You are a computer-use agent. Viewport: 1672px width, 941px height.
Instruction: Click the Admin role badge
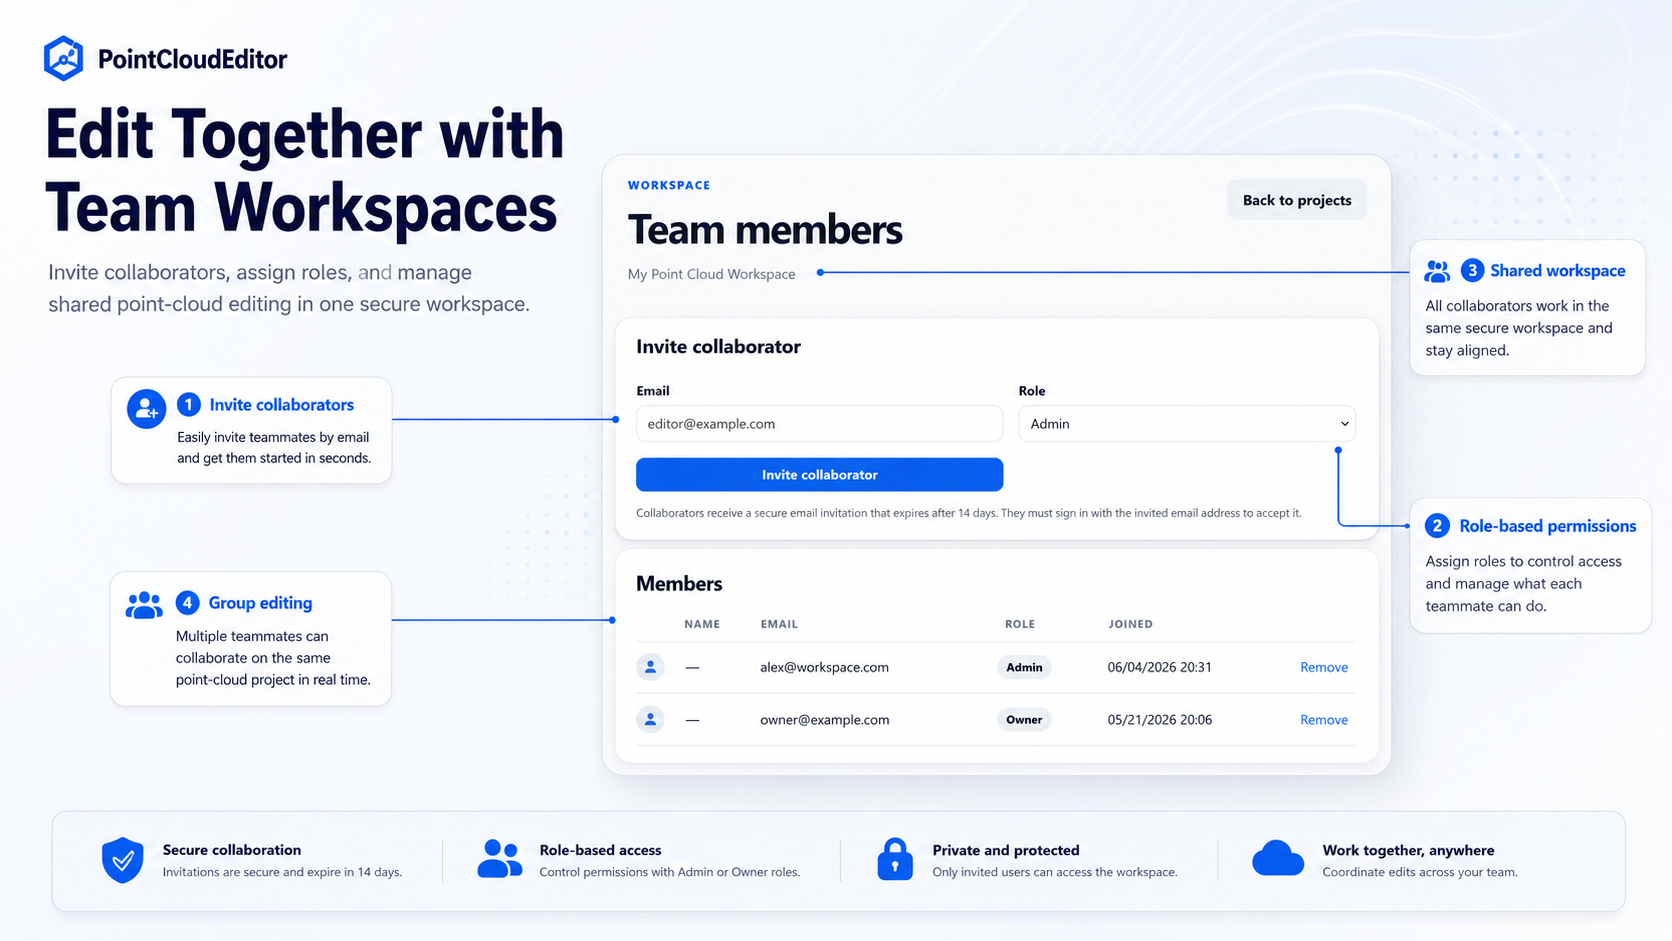tap(1024, 667)
